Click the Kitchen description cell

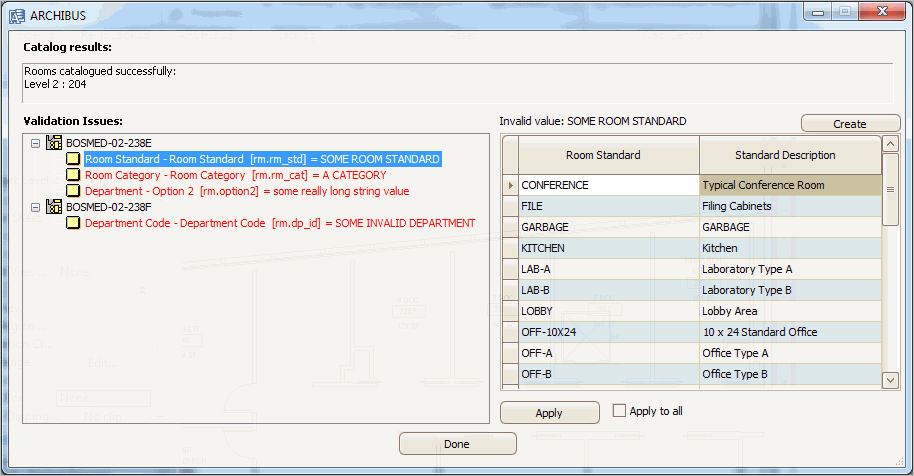coord(790,248)
